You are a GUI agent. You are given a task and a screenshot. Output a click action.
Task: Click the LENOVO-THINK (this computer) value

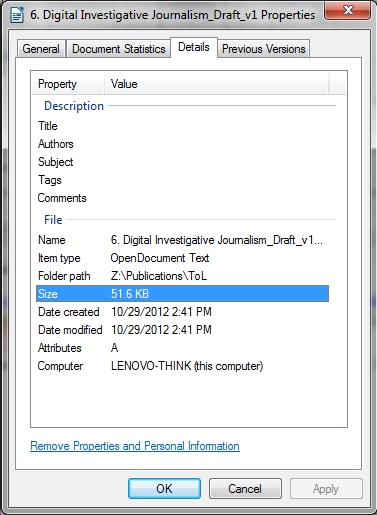(187, 366)
